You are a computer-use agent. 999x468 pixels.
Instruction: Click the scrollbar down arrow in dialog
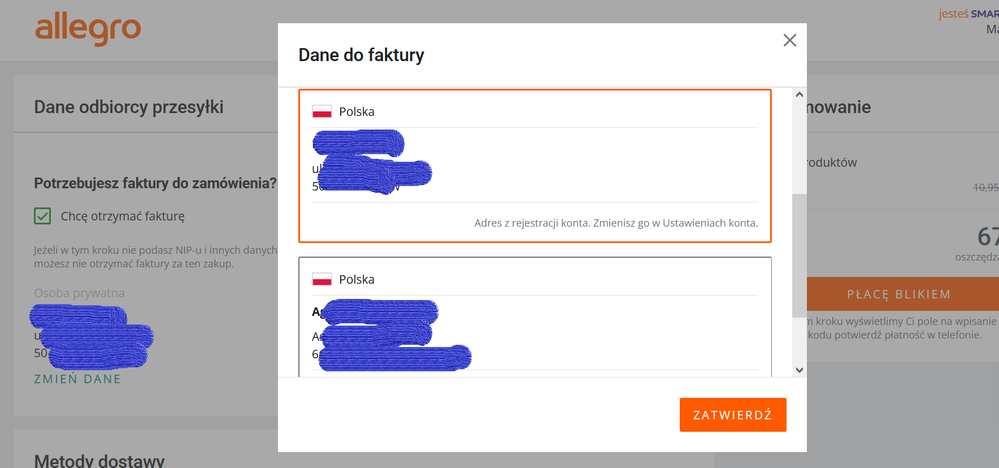[800, 370]
